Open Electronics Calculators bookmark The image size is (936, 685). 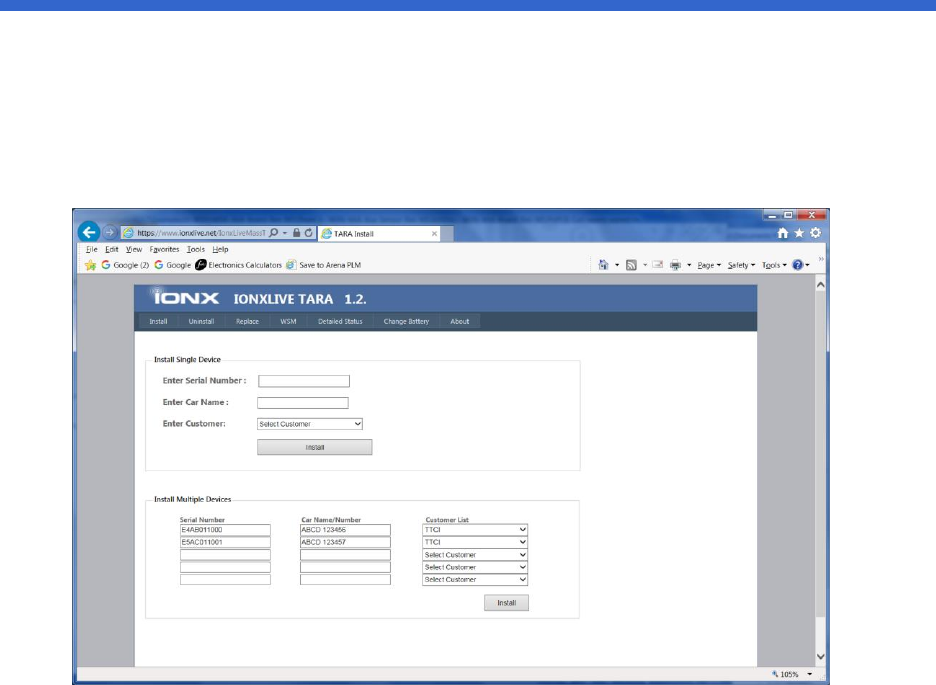click(239, 265)
